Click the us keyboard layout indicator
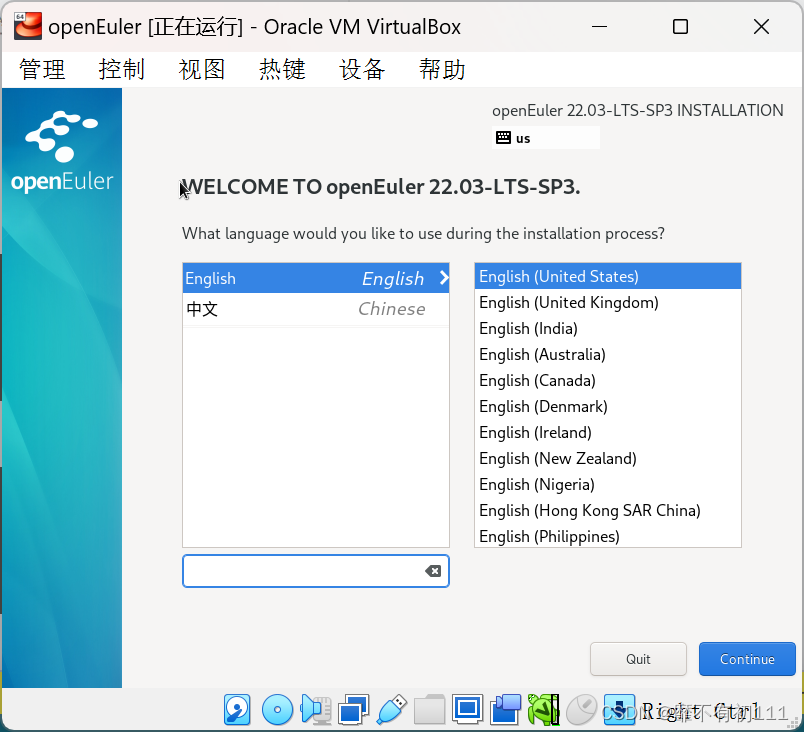The width and height of the screenshot is (804, 732). point(546,137)
